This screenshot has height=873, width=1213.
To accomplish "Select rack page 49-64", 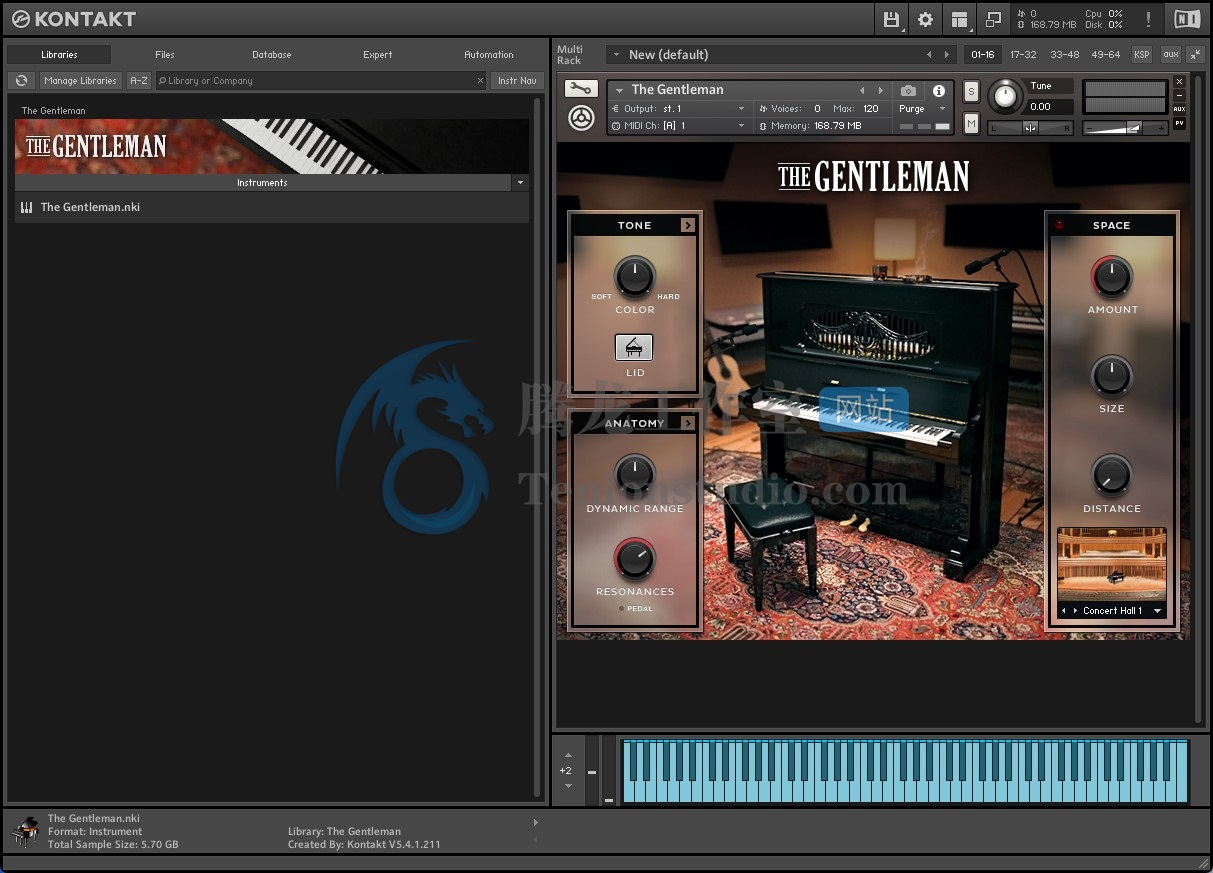I will point(1106,55).
